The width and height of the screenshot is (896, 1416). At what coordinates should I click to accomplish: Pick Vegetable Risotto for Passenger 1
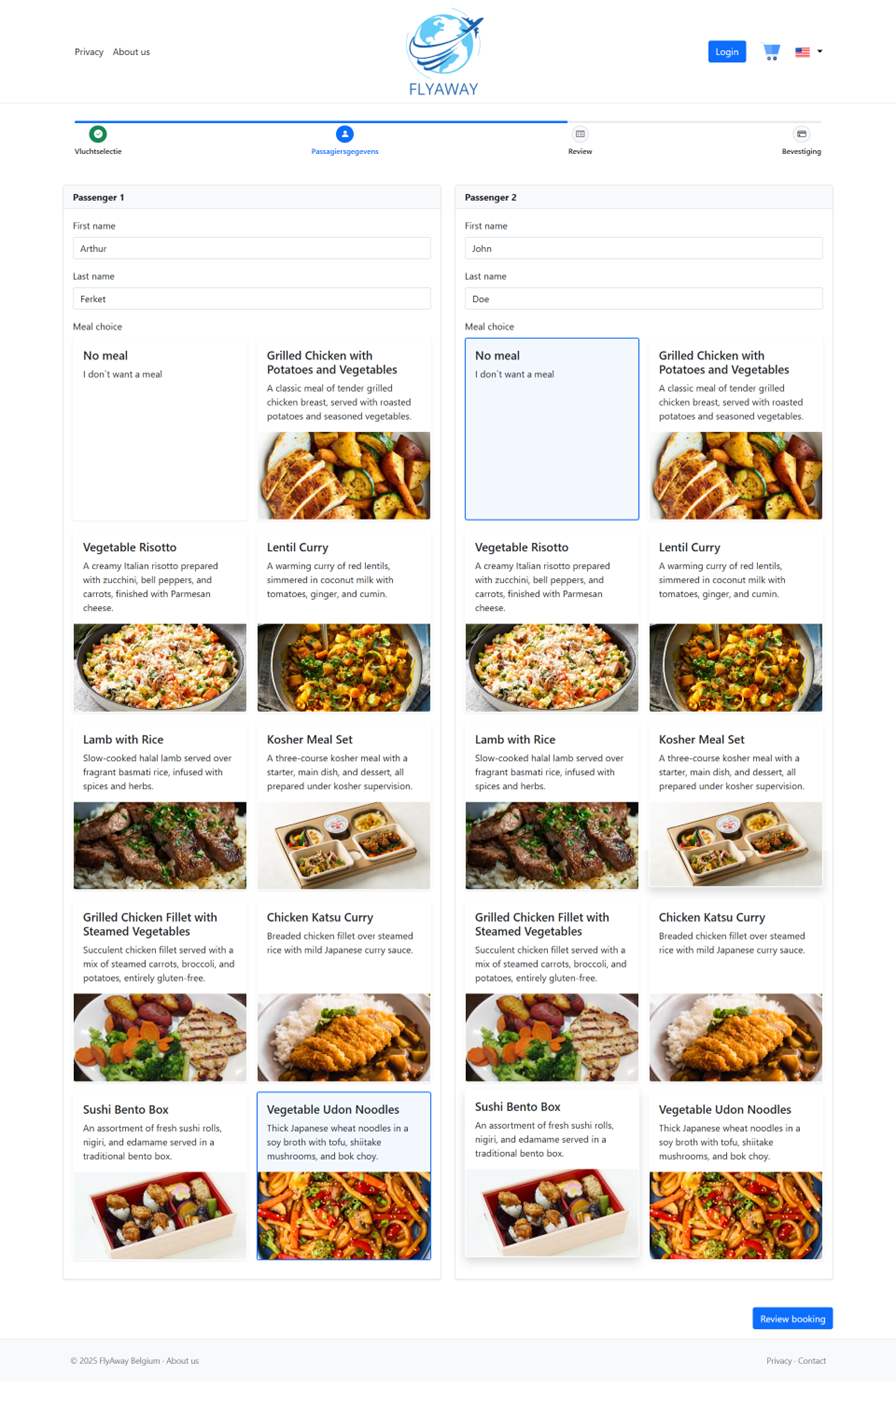pos(160,621)
